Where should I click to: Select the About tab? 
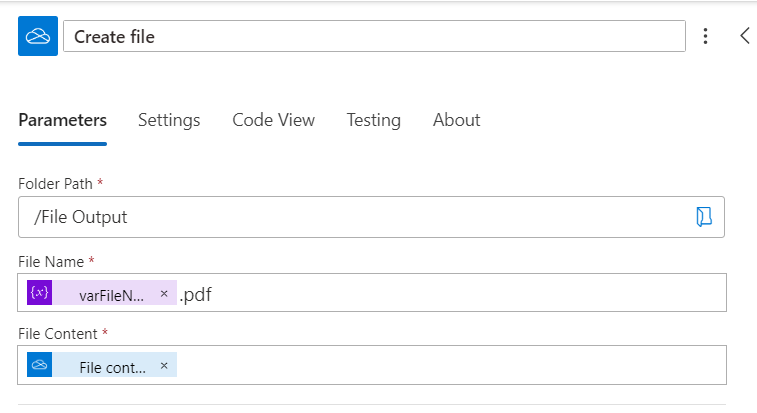point(456,120)
